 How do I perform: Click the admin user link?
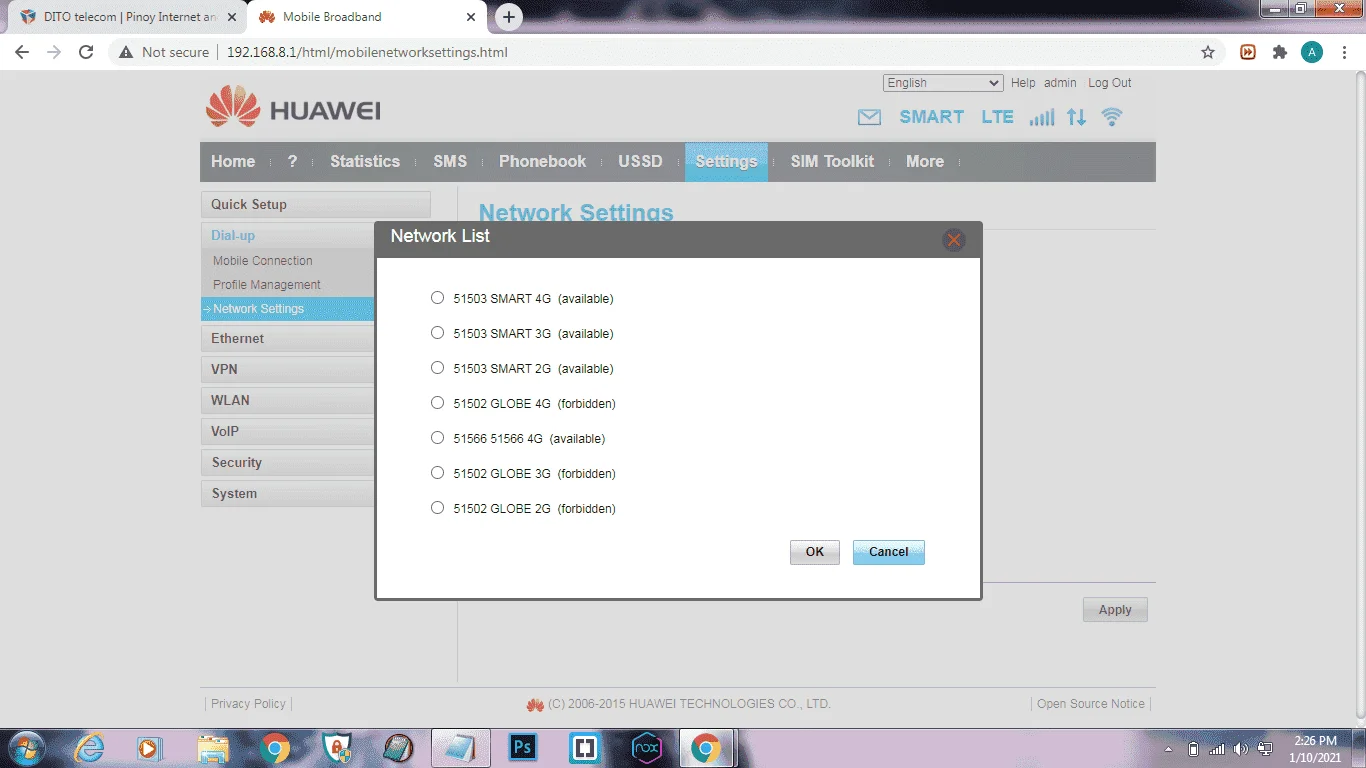1060,83
